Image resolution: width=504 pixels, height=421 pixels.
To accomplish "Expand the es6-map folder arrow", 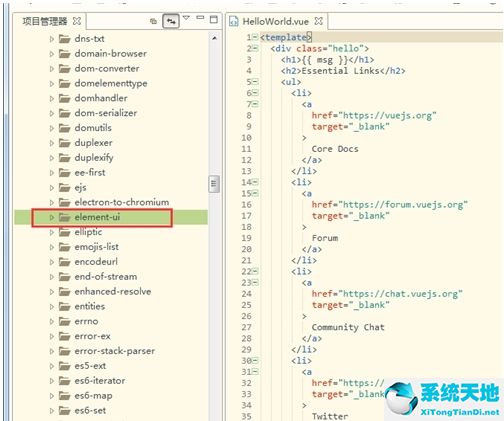I will point(52,396).
